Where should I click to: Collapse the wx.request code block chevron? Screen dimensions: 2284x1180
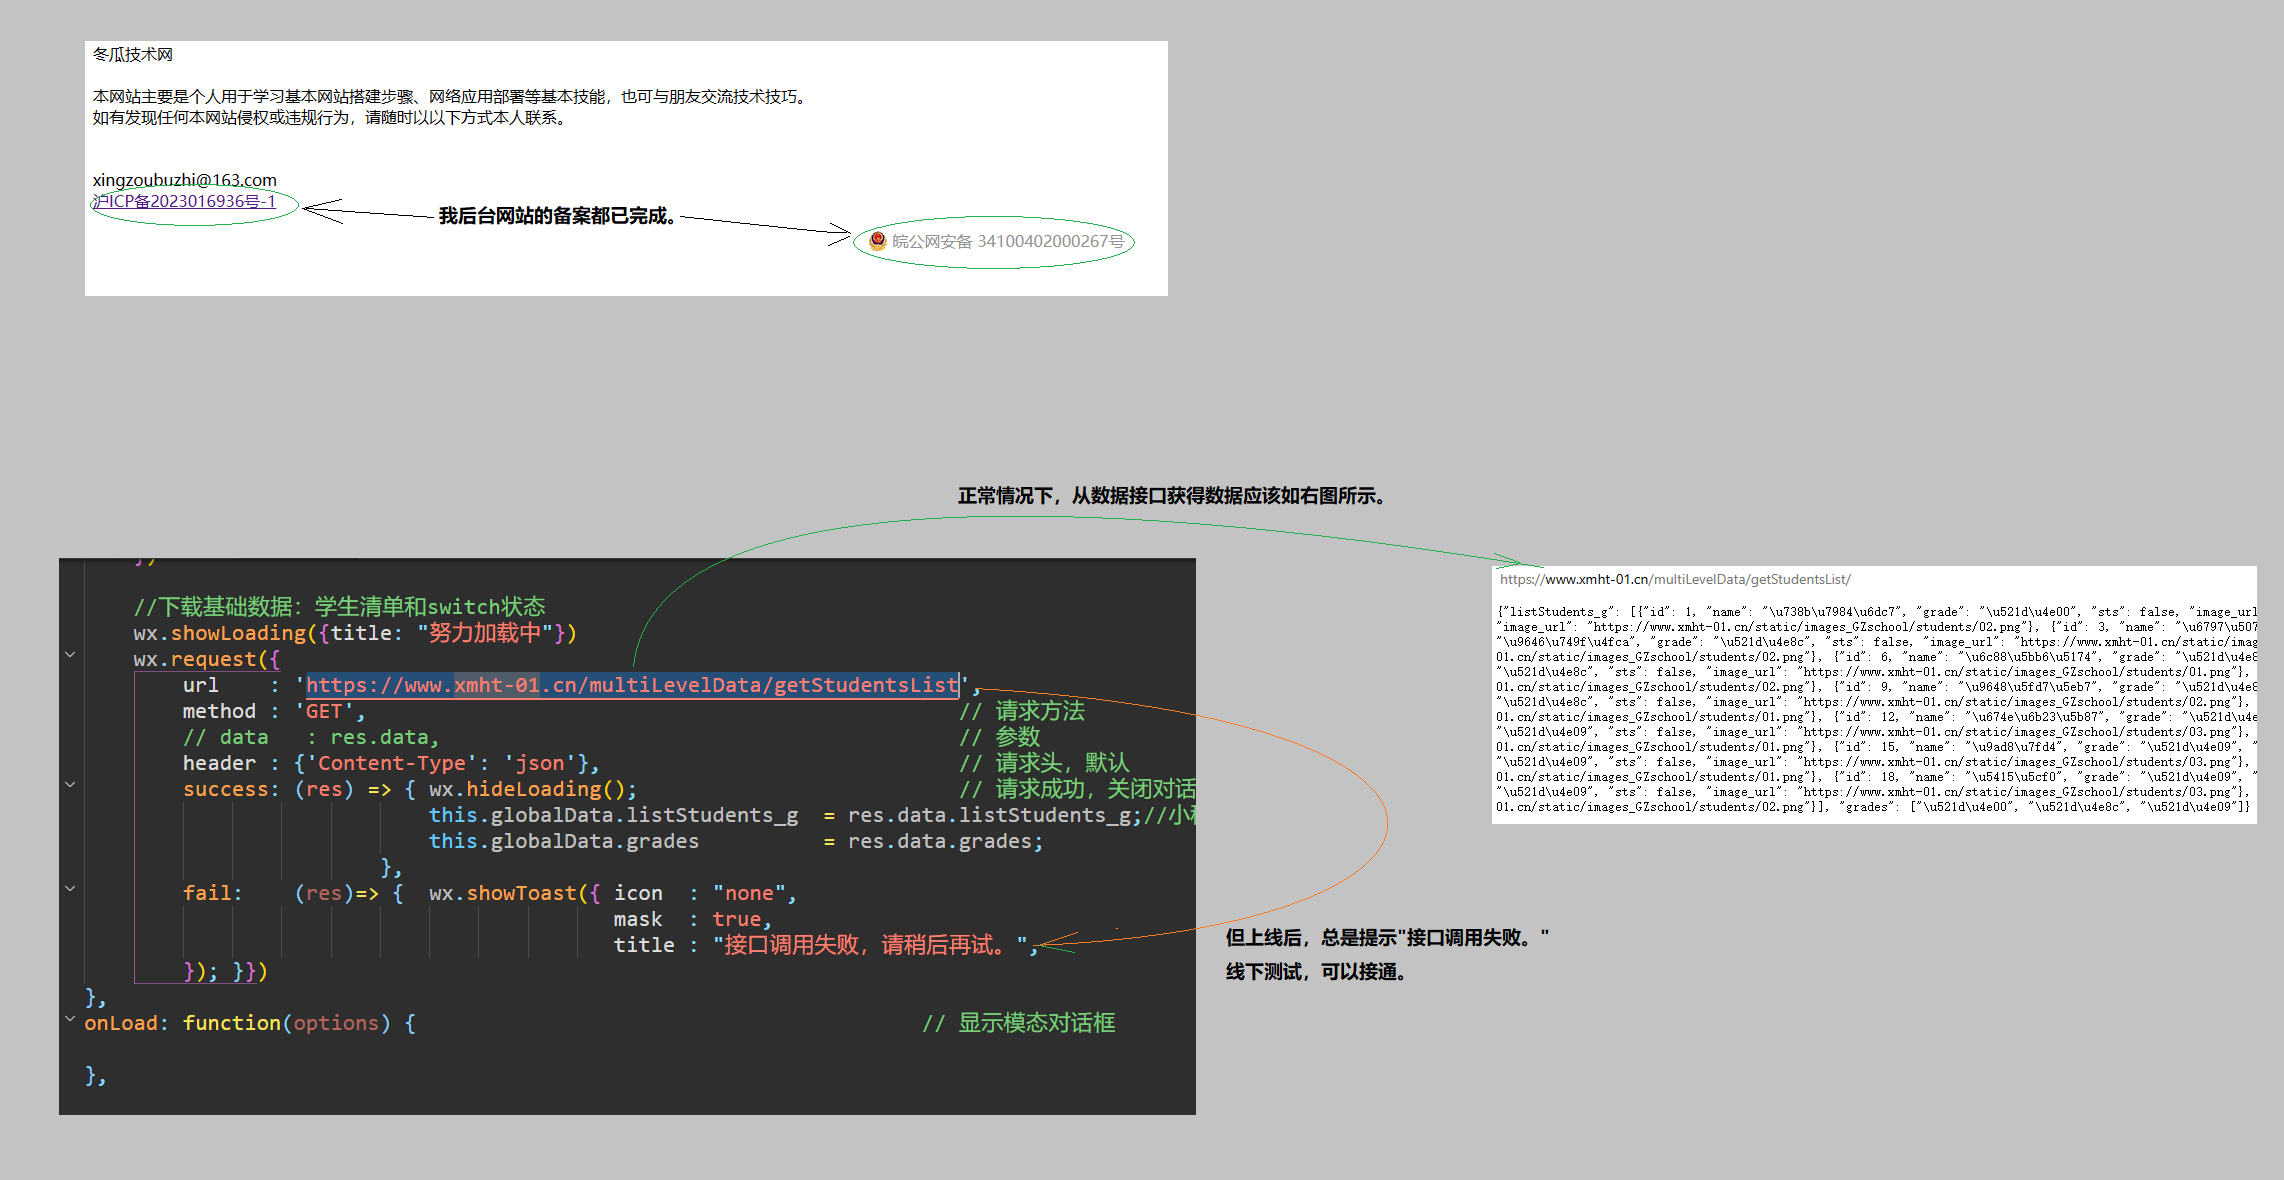click(x=70, y=654)
